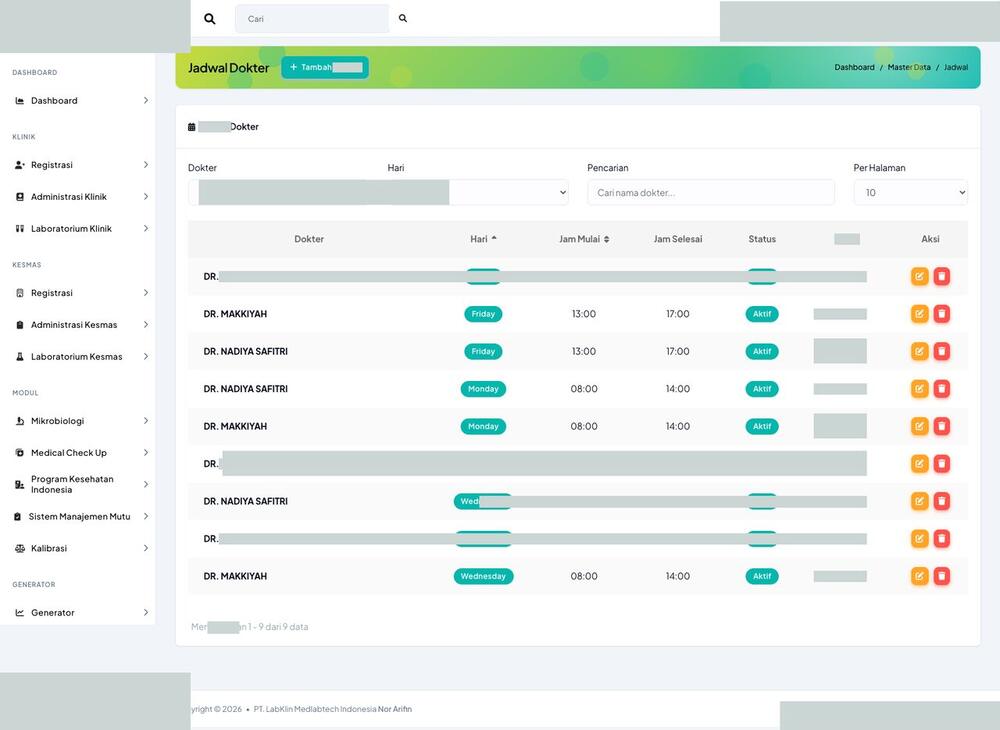
Task: Focus the top Cari search field
Action: click(x=312, y=18)
